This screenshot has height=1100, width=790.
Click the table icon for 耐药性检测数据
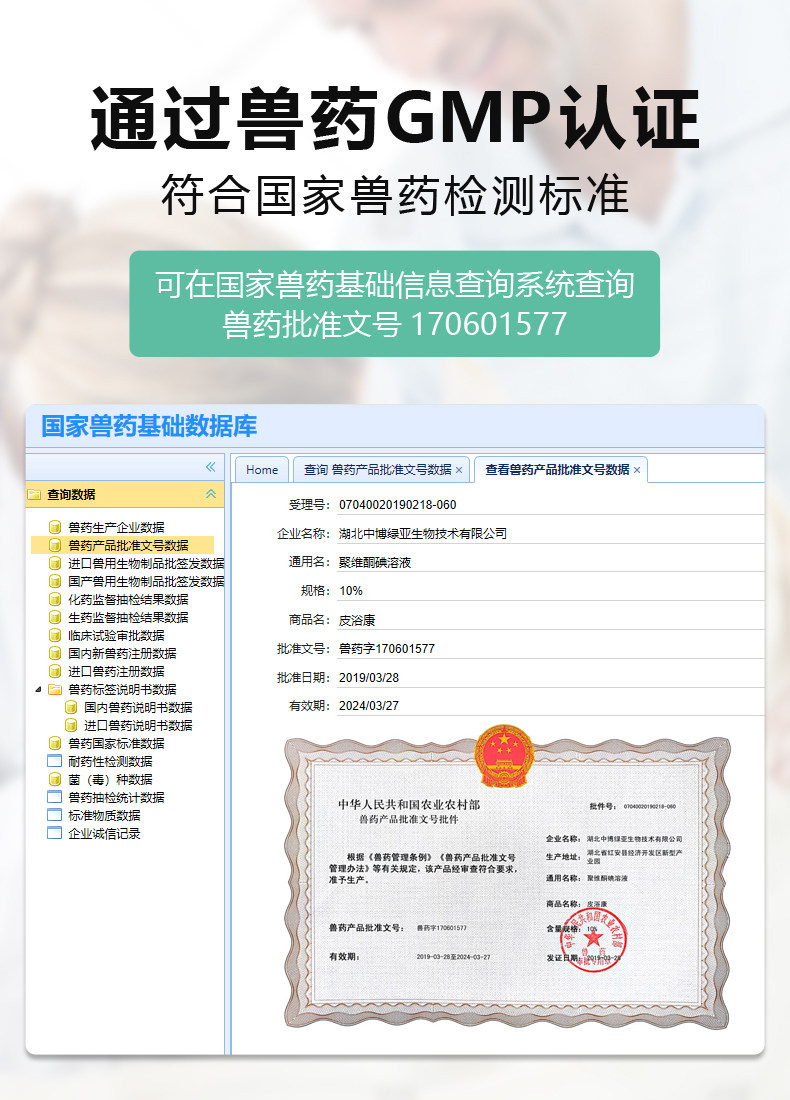coord(55,761)
